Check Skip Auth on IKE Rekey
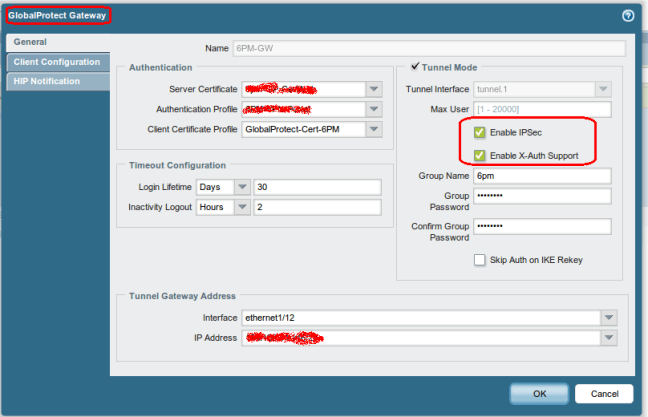Screen dimensions: 648x417 point(480,260)
